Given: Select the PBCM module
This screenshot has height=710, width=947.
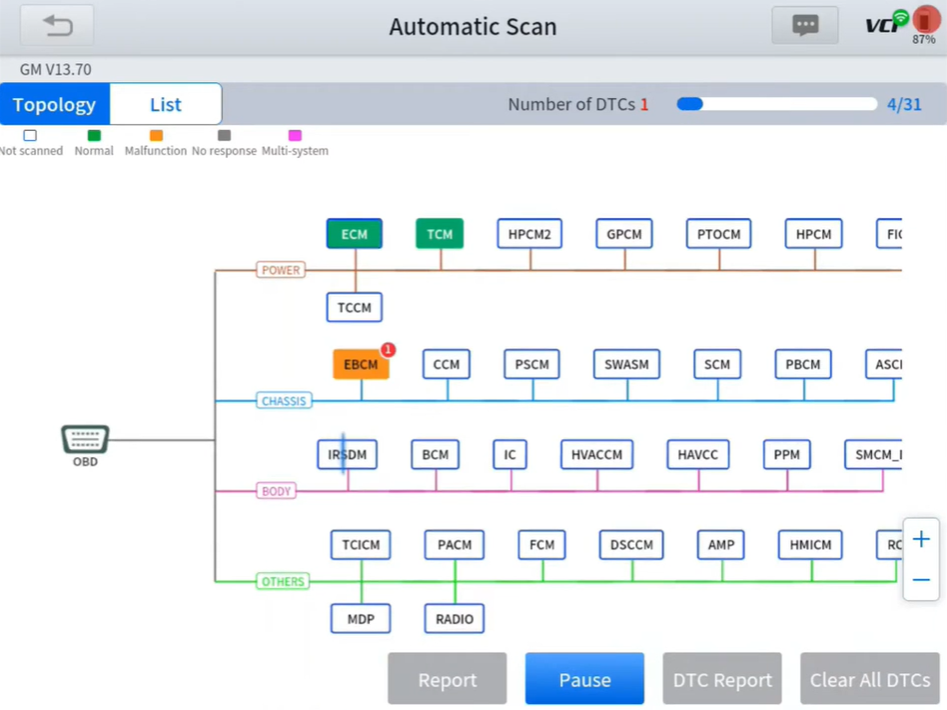Looking at the screenshot, I should [x=803, y=364].
